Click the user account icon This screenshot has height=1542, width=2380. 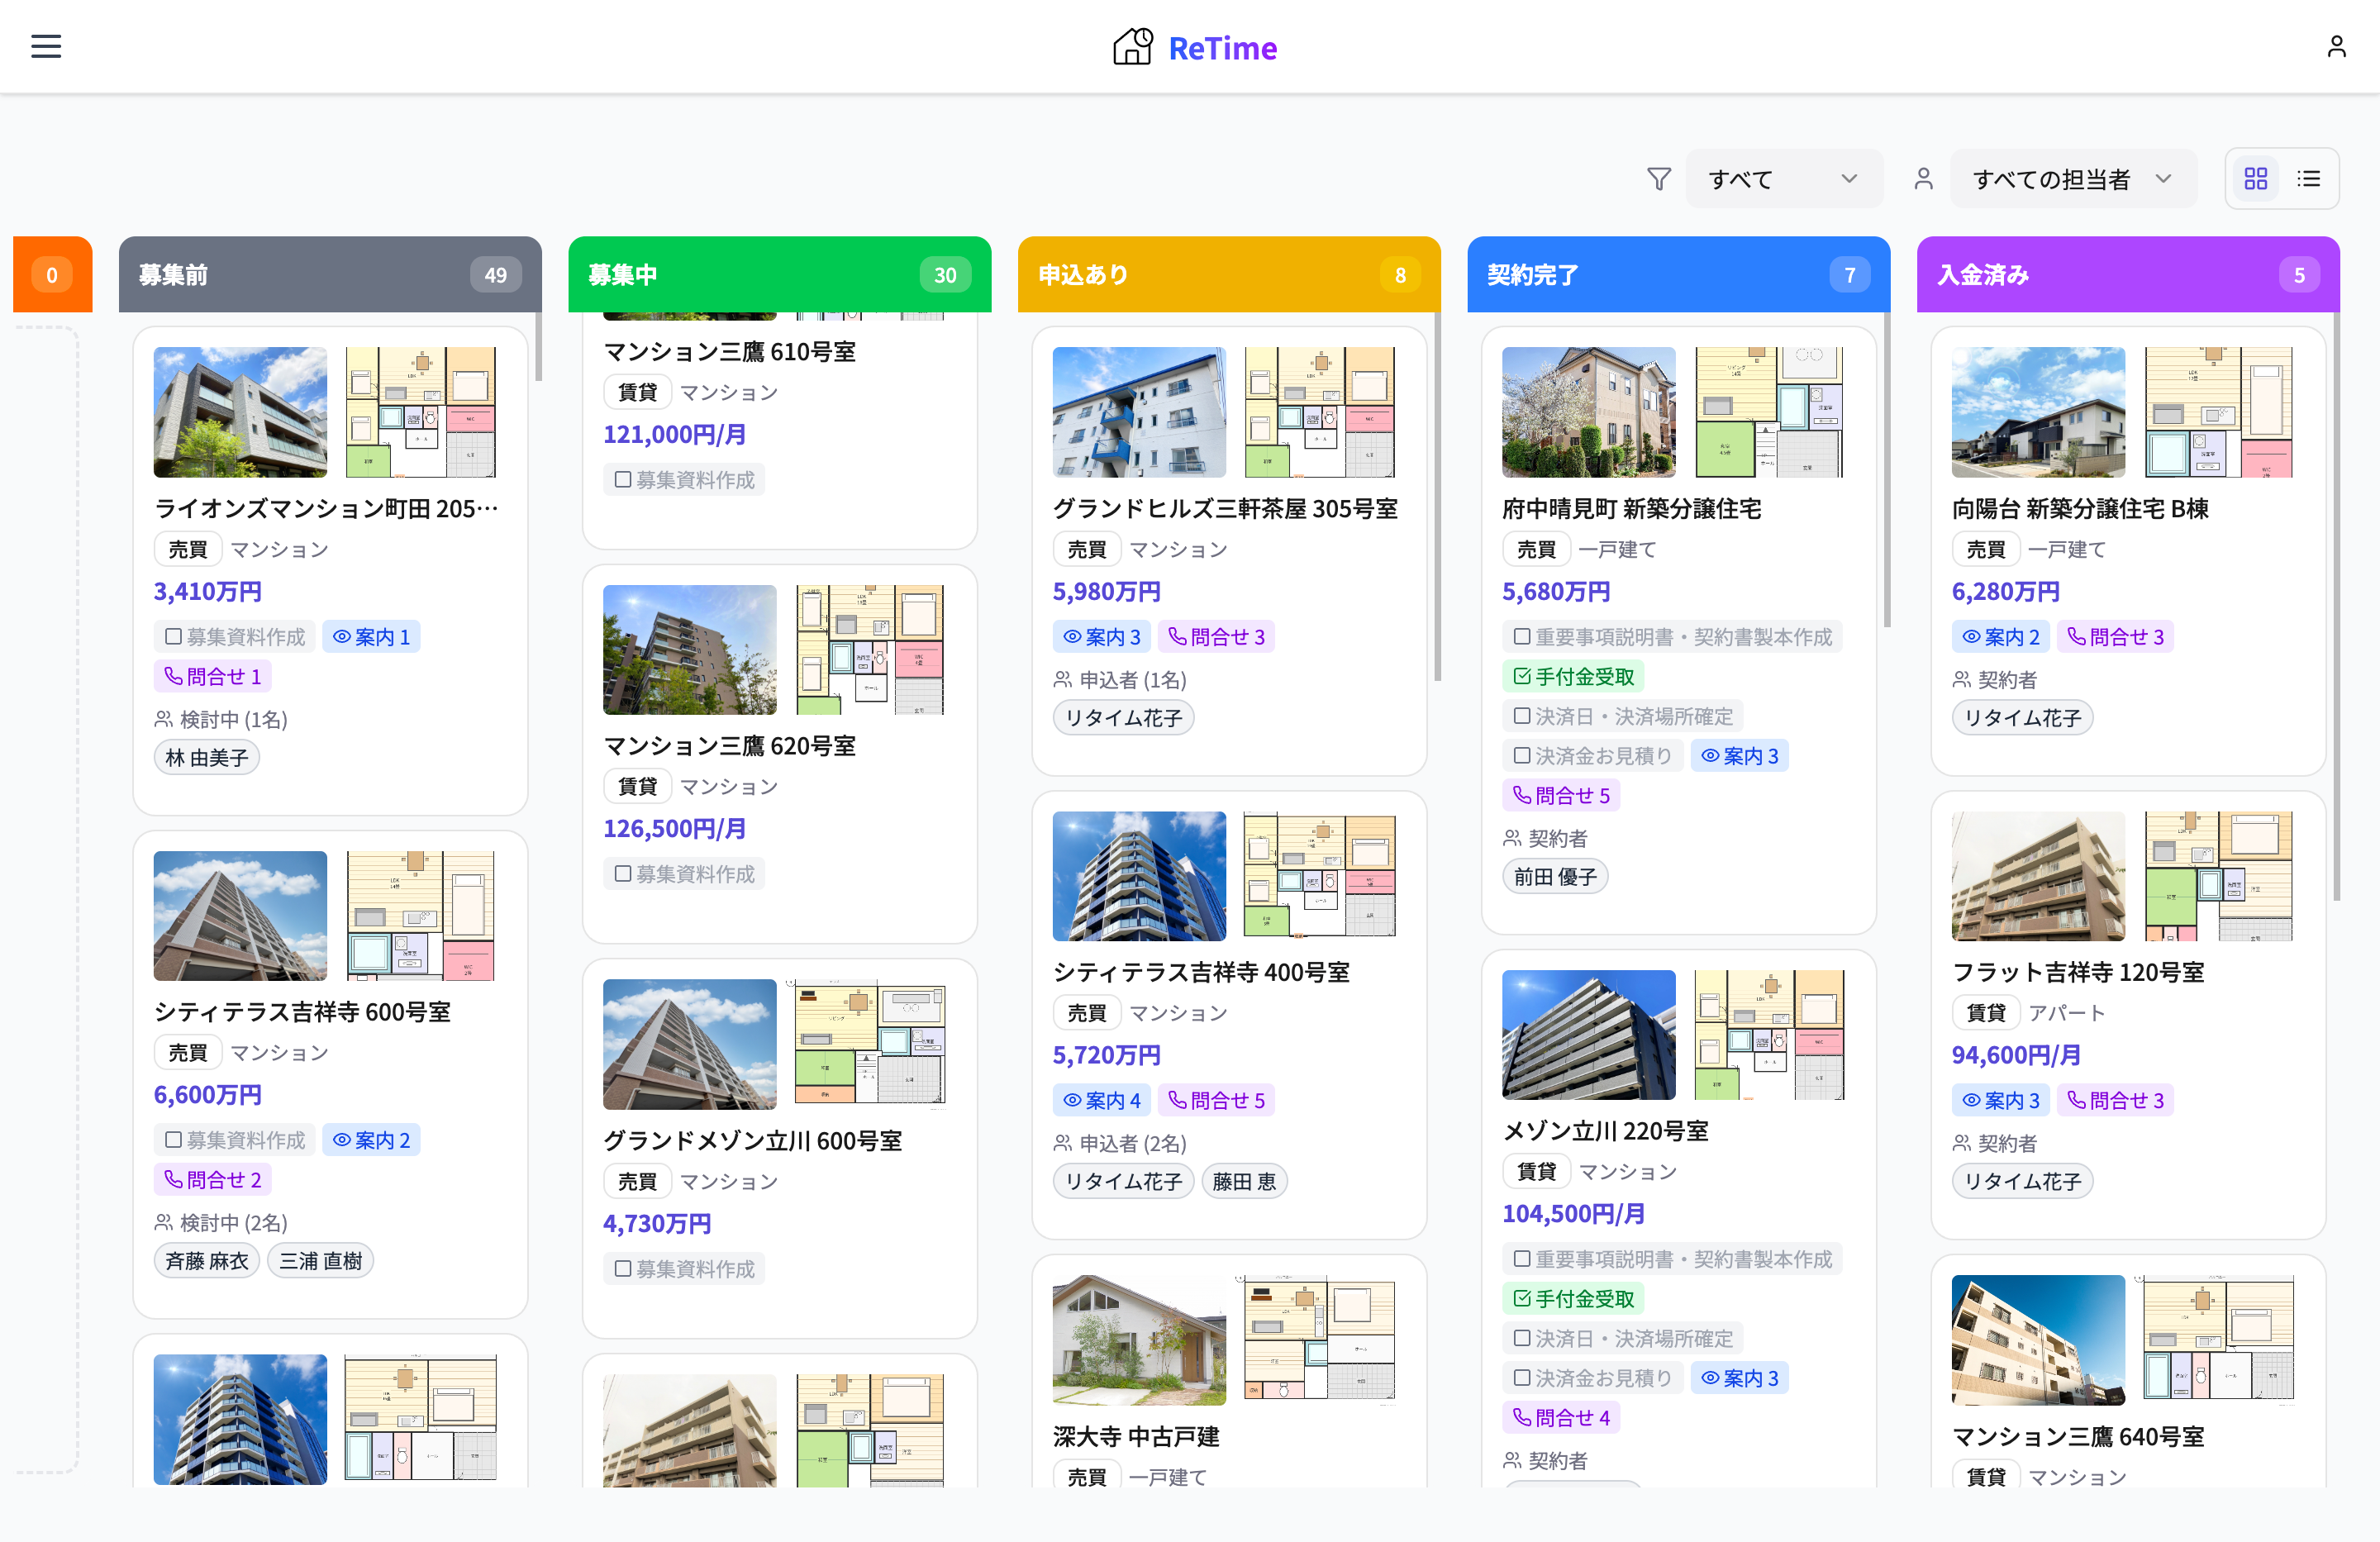click(x=2335, y=46)
